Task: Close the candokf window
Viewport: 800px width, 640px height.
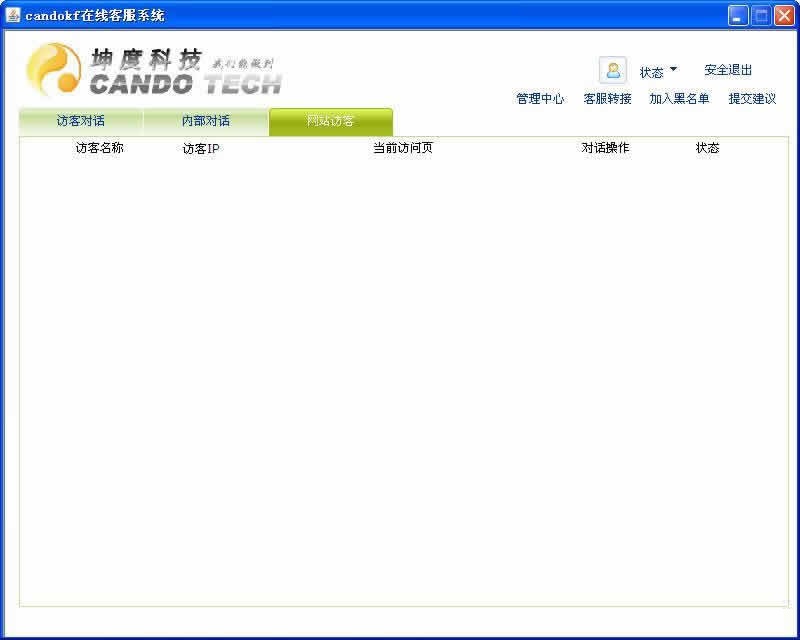Action: (784, 15)
